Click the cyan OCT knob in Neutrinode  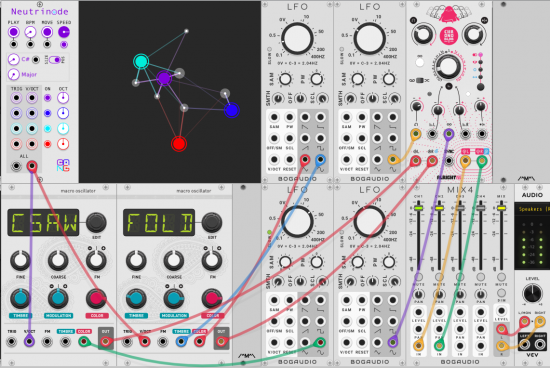pos(63,129)
